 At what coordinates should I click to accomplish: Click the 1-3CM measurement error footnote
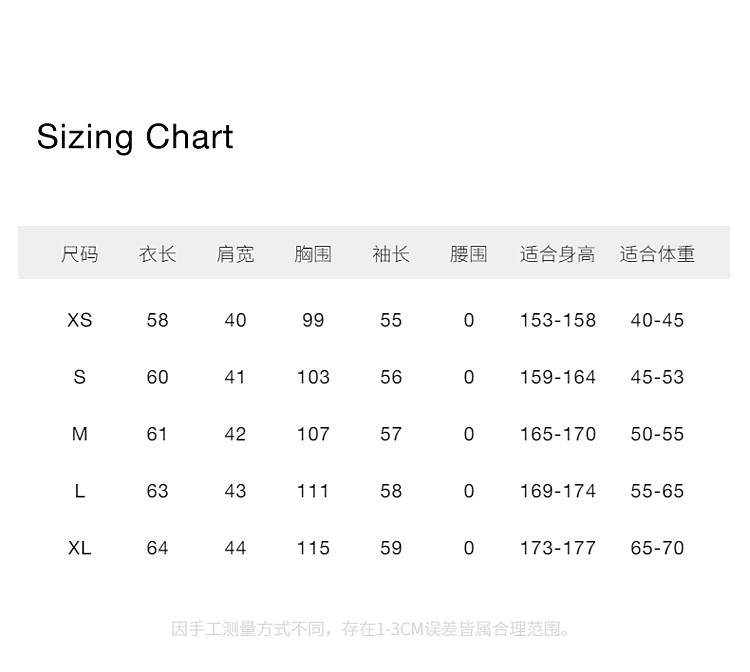tap(372, 629)
